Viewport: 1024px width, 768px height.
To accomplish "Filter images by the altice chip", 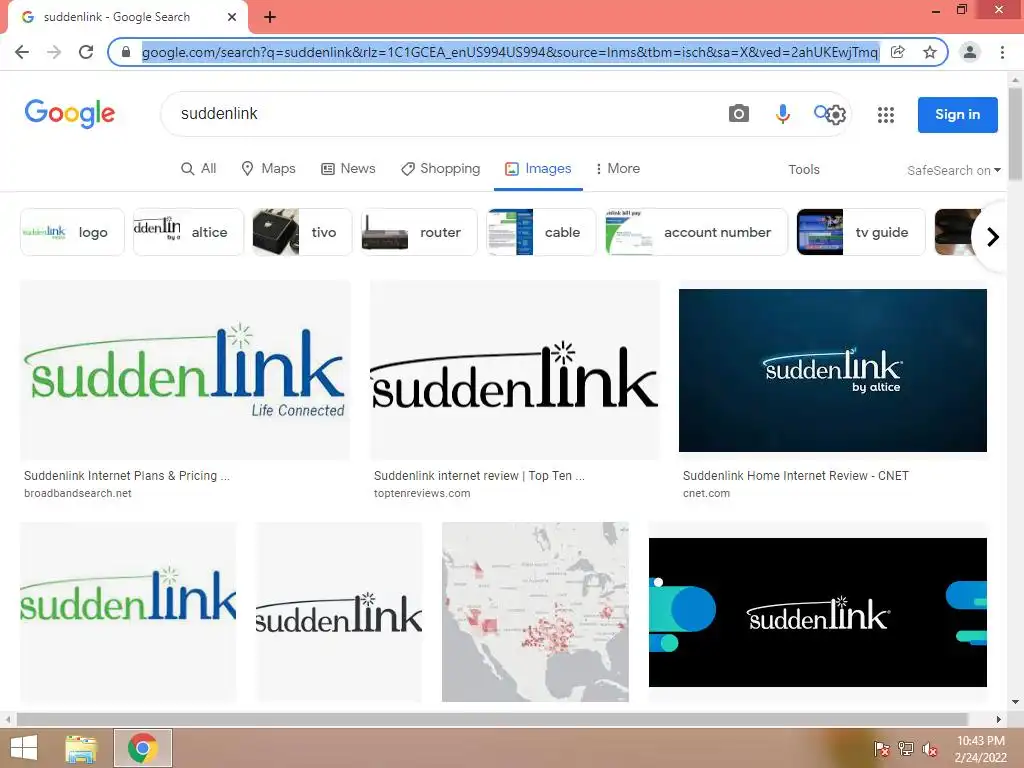I will (x=188, y=232).
